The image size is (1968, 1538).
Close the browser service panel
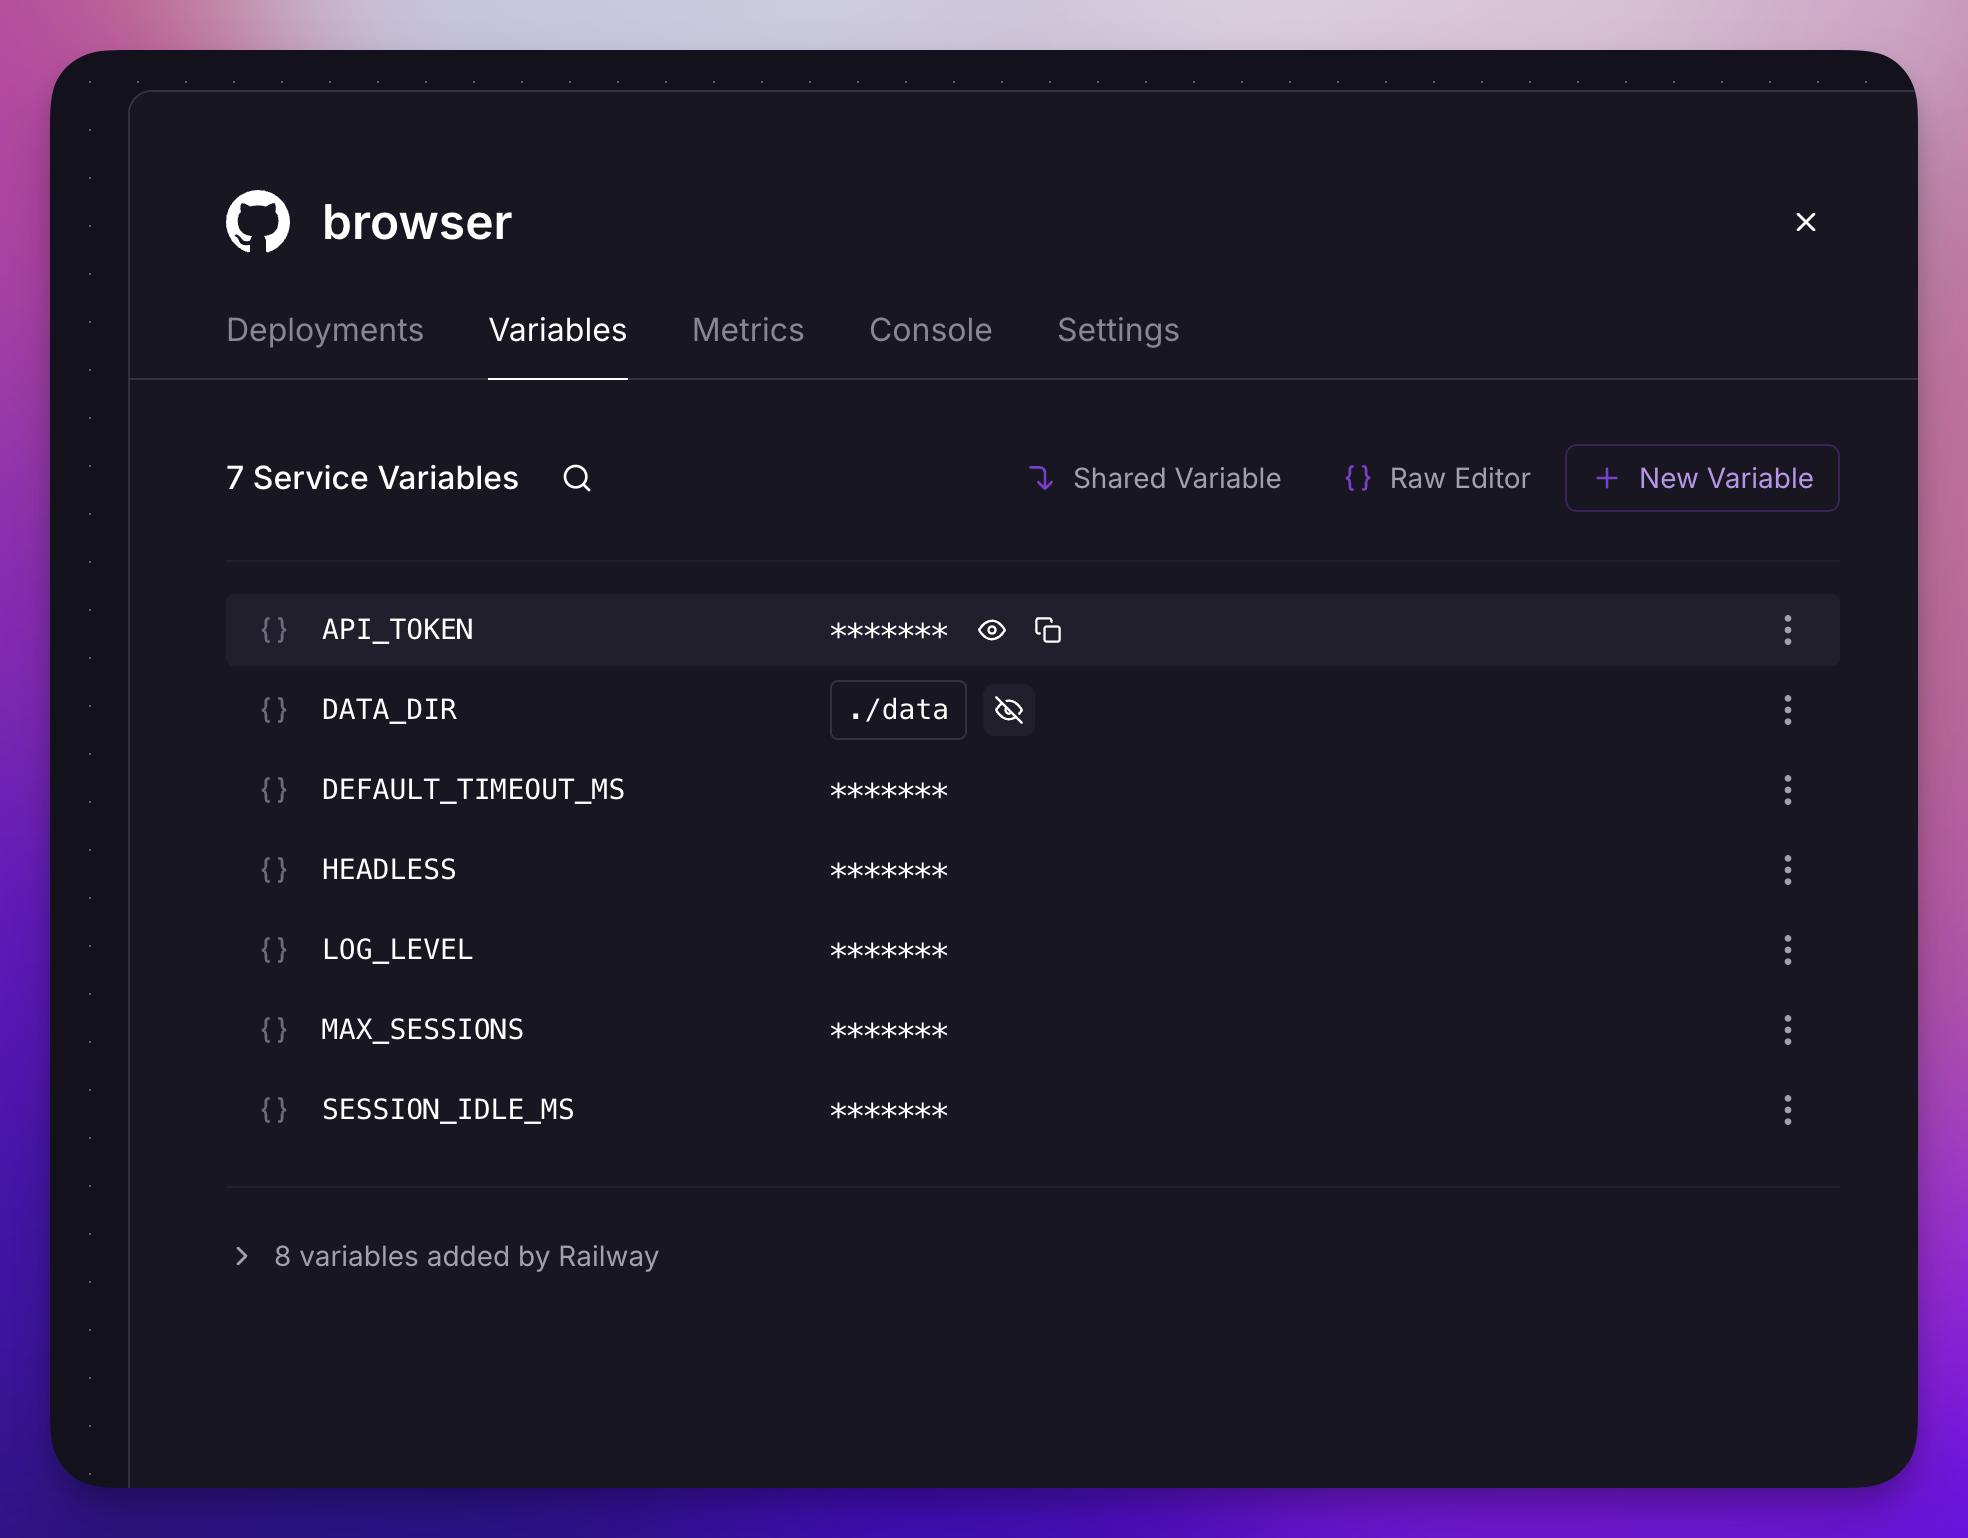(x=1806, y=222)
